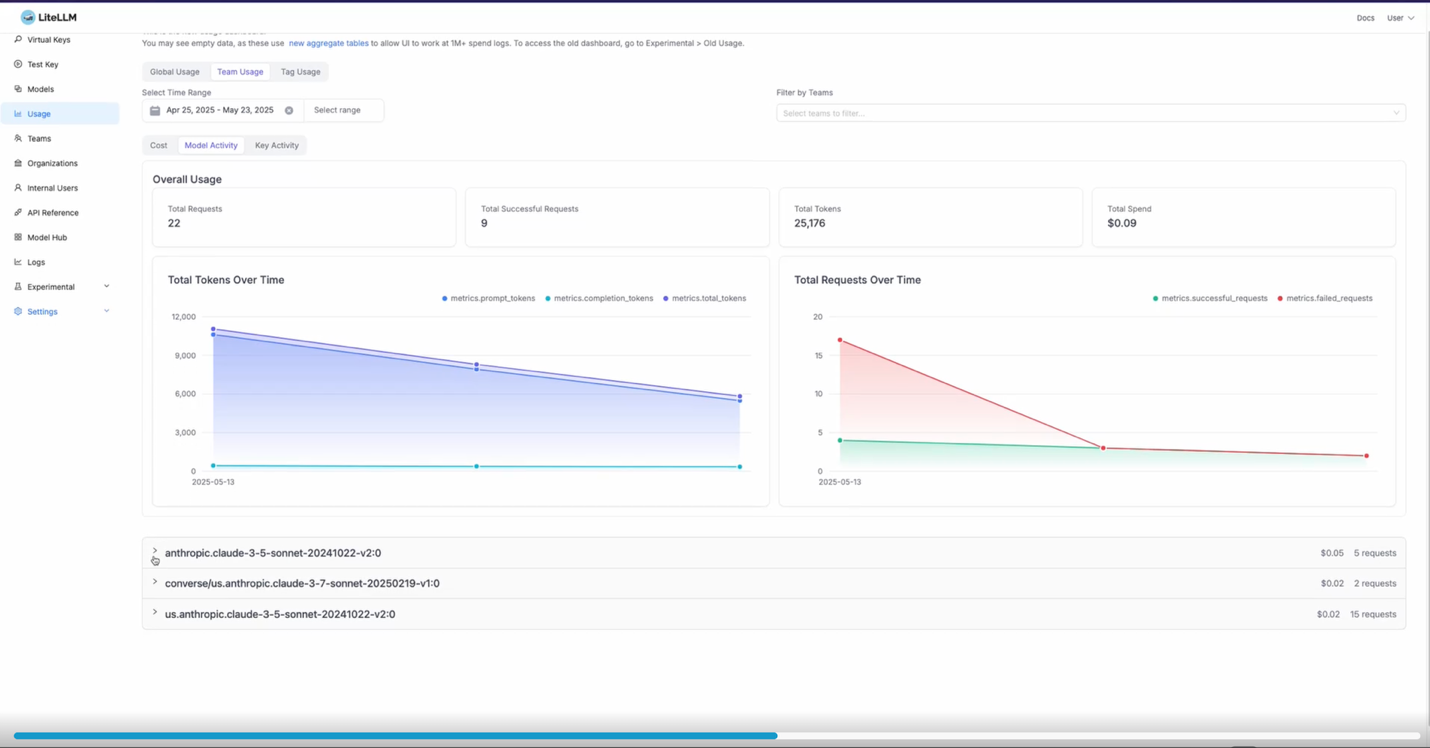
Task: Open Test Key from the sidebar icon
Action: [x=16, y=64]
